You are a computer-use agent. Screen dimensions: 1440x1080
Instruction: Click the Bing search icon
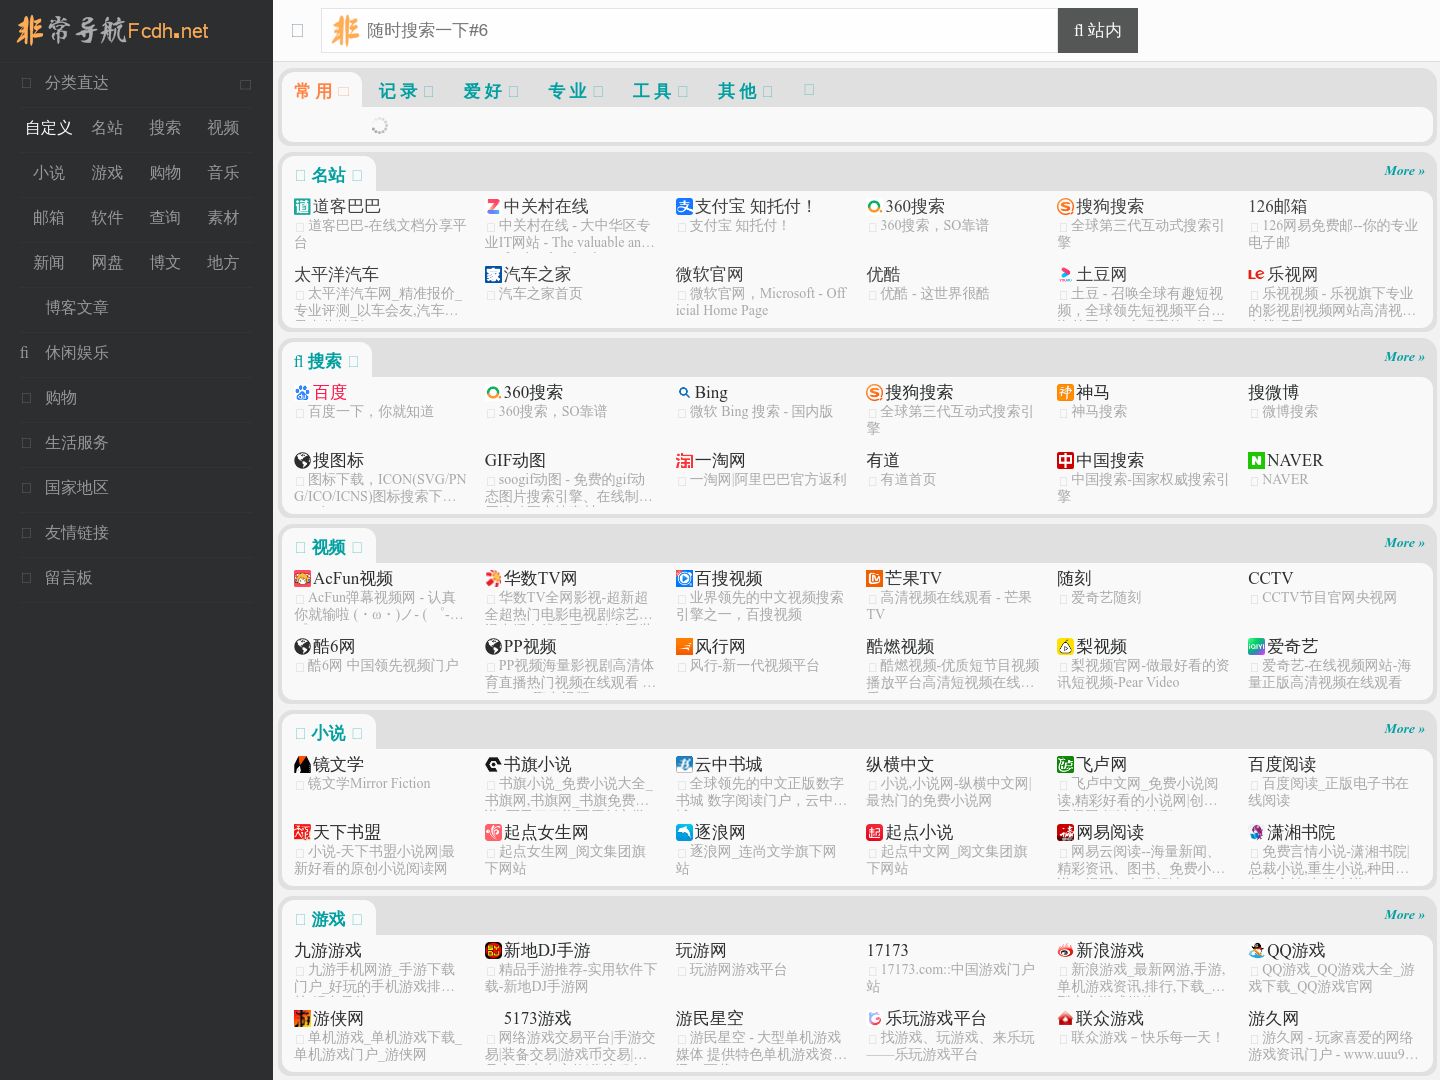(684, 393)
